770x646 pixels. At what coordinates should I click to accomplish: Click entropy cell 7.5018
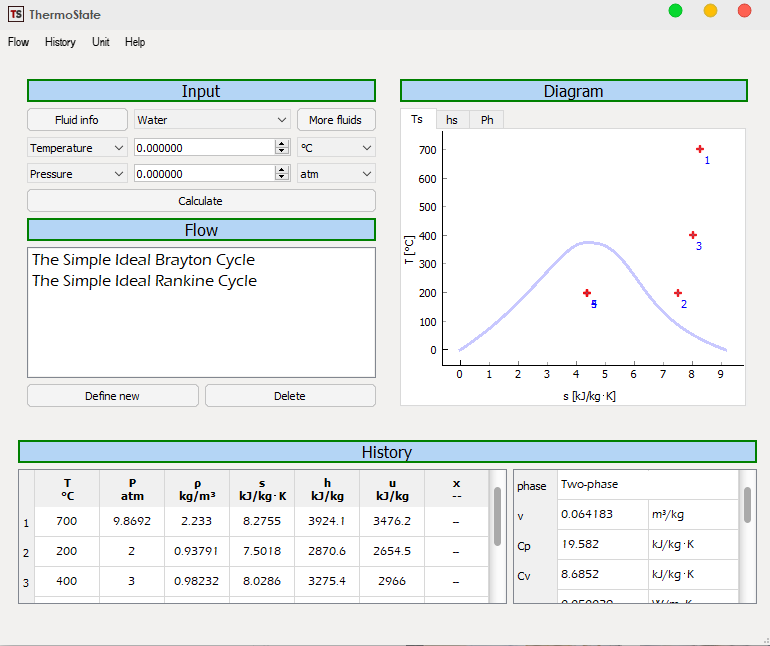pos(262,551)
